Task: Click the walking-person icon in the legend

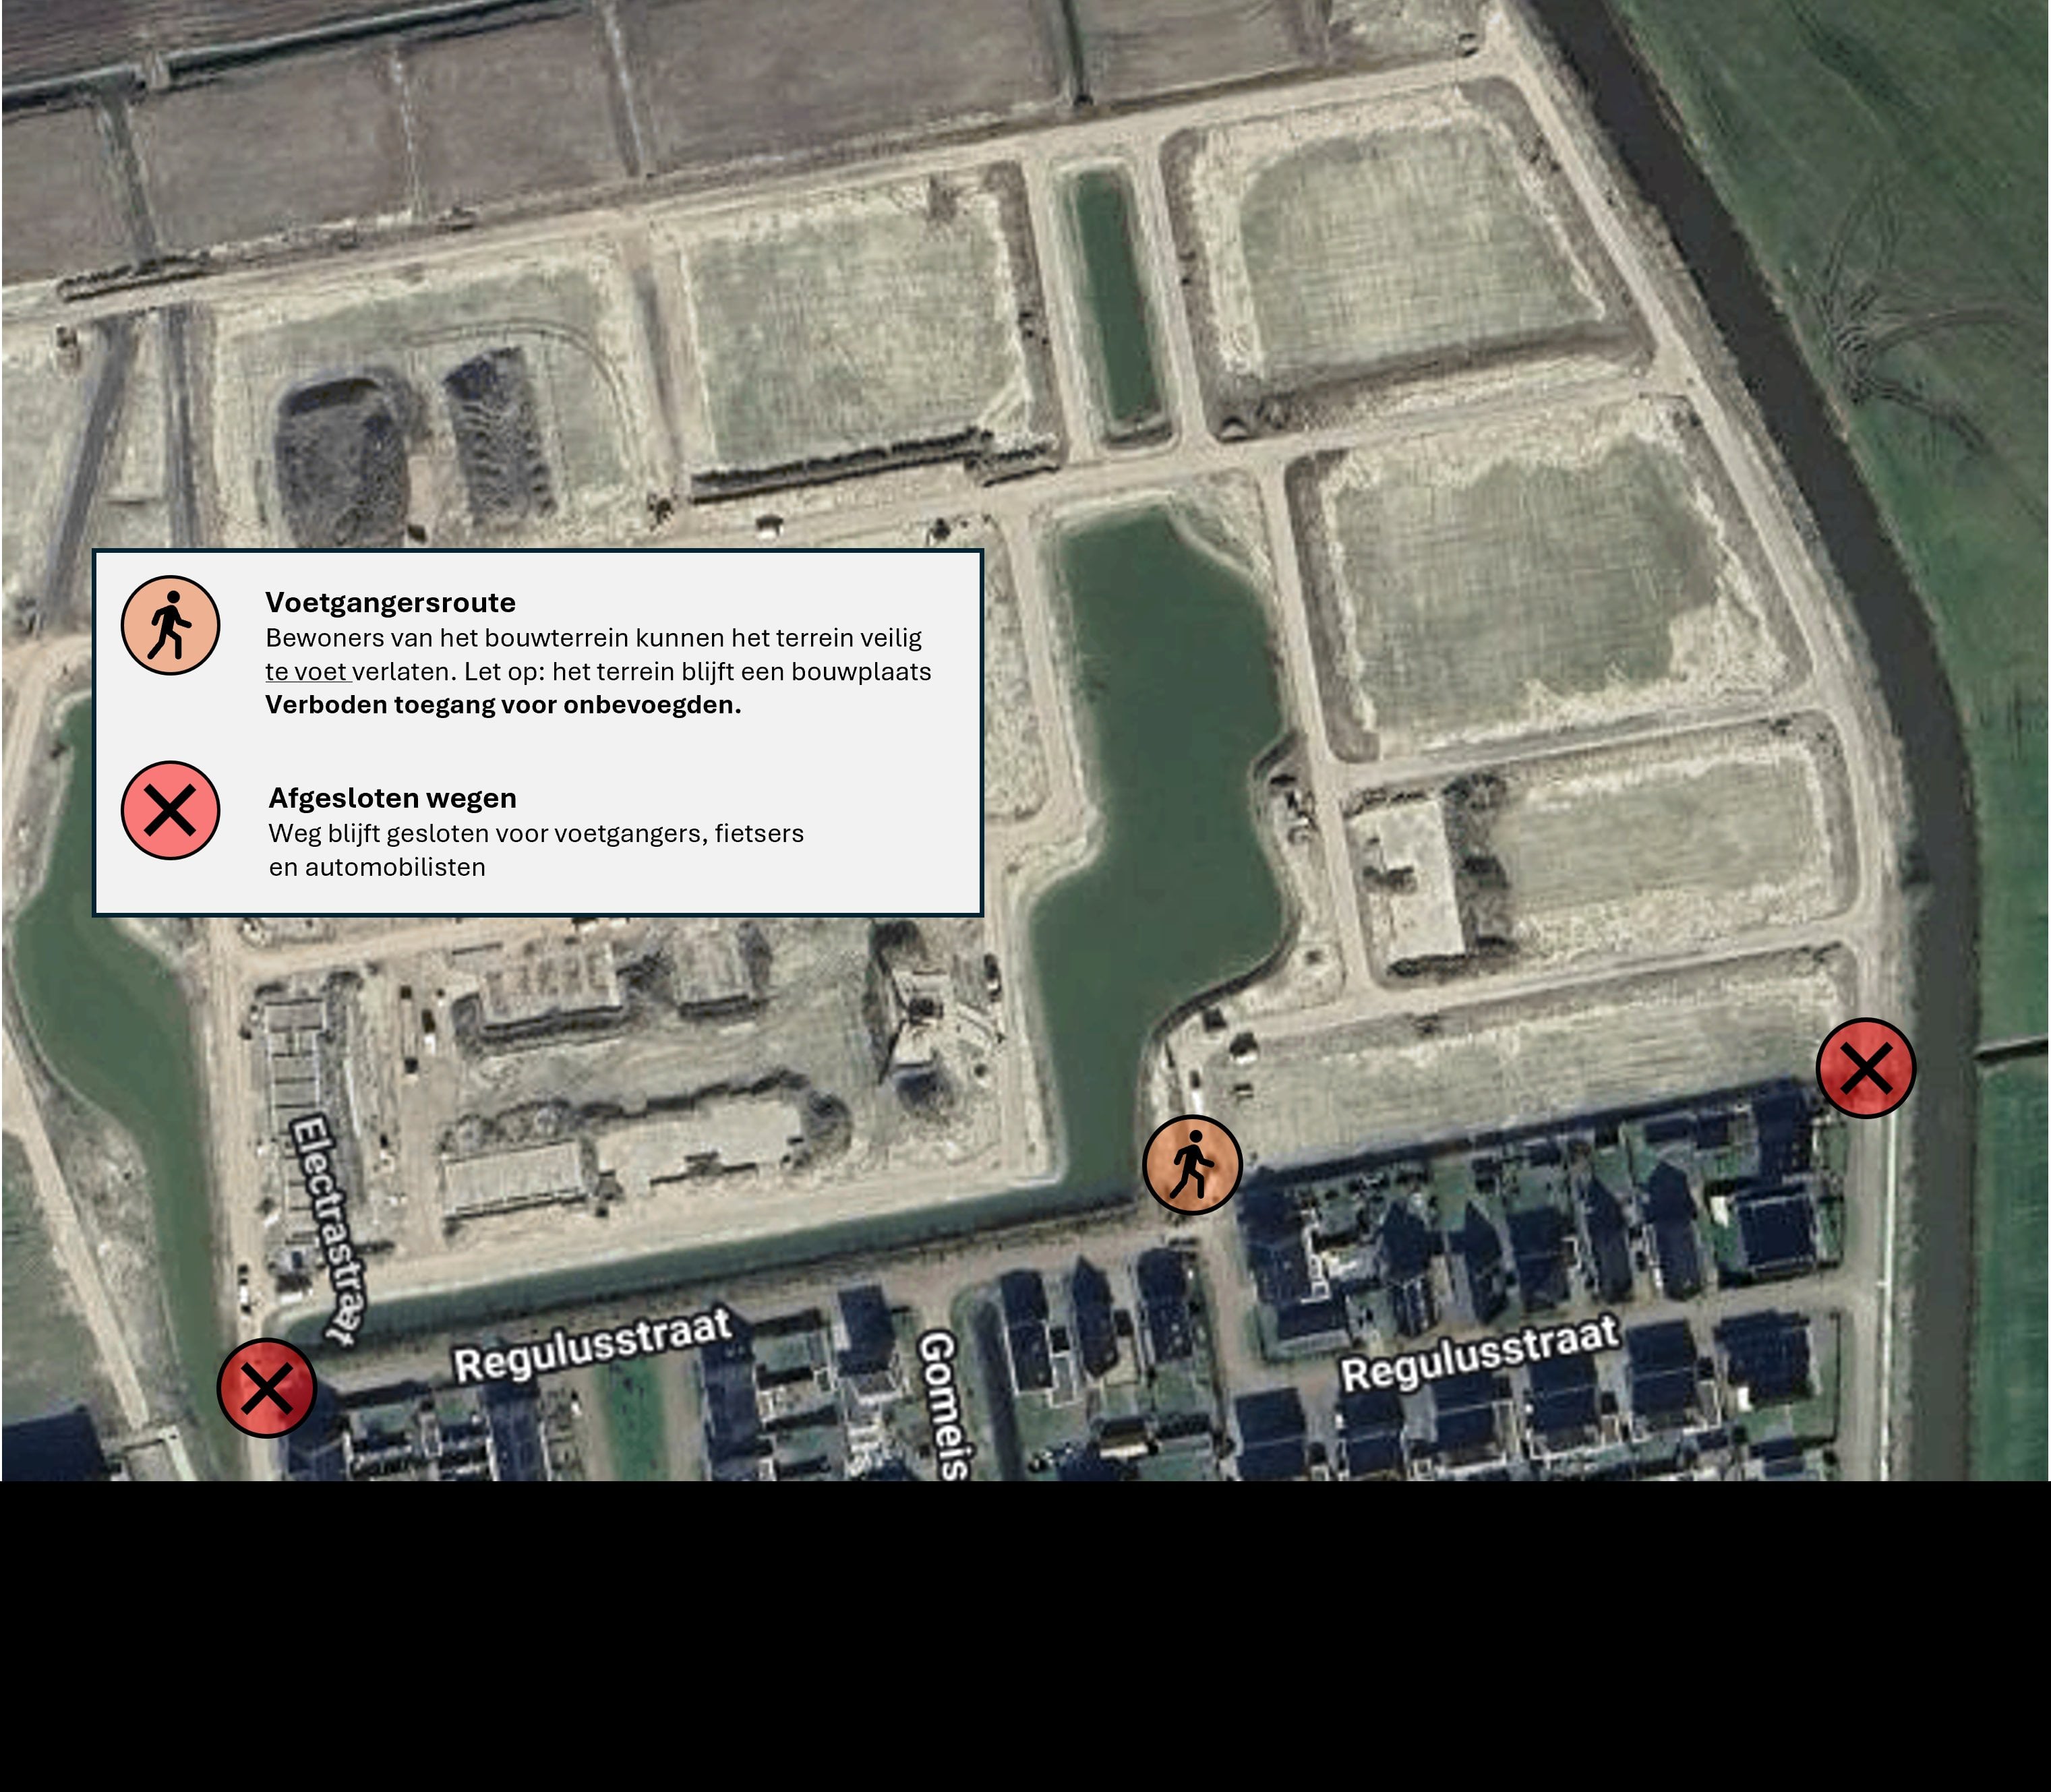Action: tap(170, 625)
